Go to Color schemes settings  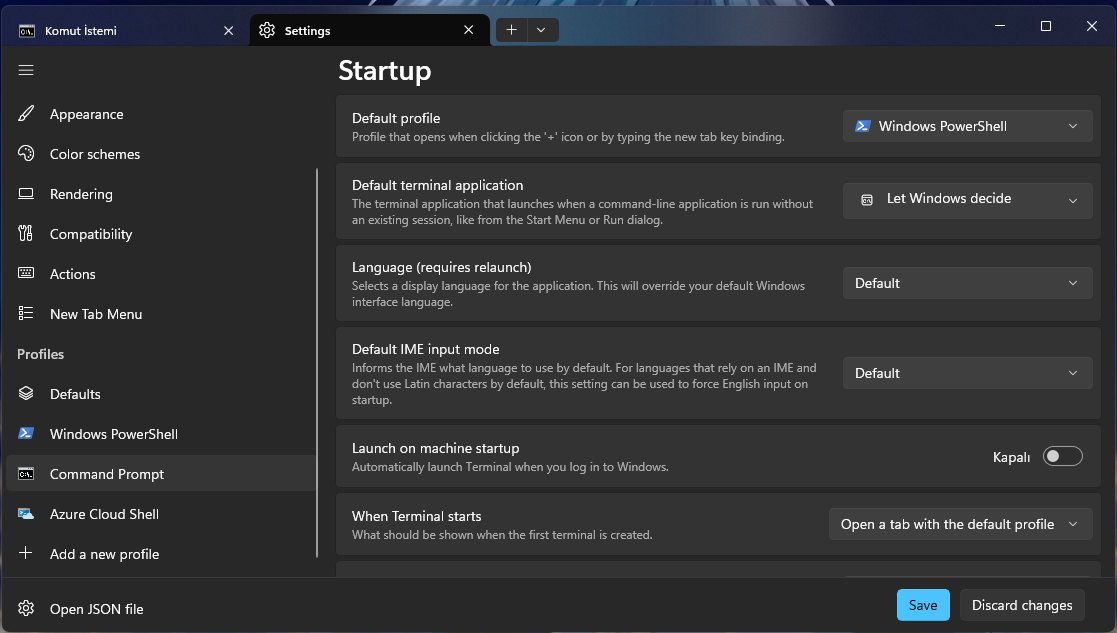pyautogui.click(x=160, y=154)
